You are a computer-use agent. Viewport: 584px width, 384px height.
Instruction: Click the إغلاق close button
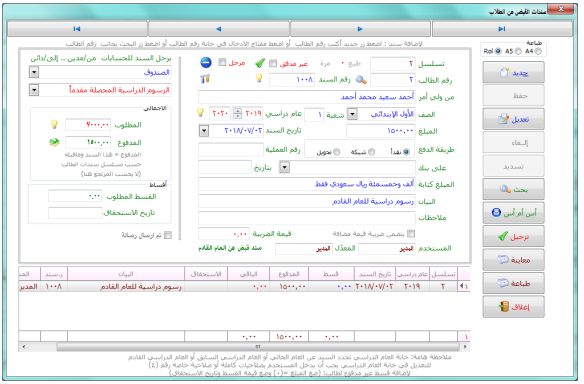[513, 307]
